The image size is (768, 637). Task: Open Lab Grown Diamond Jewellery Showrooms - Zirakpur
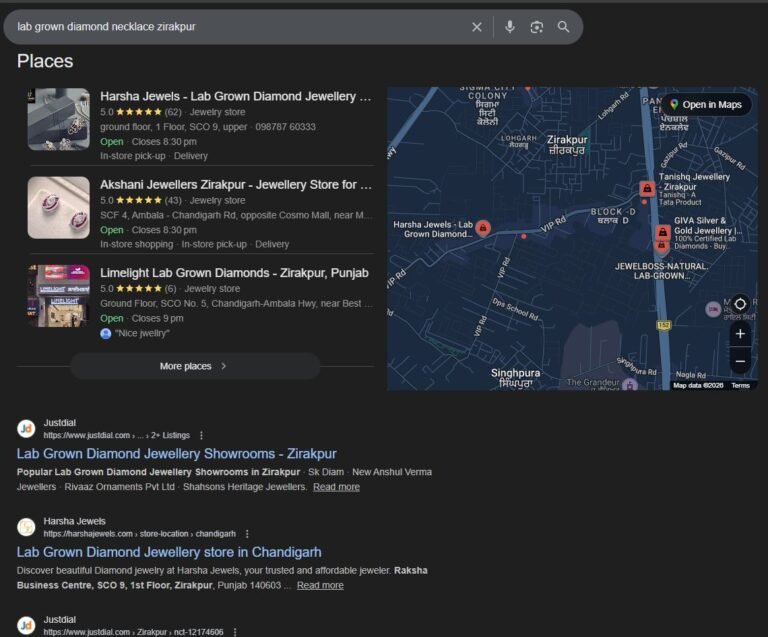(x=176, y=454)
